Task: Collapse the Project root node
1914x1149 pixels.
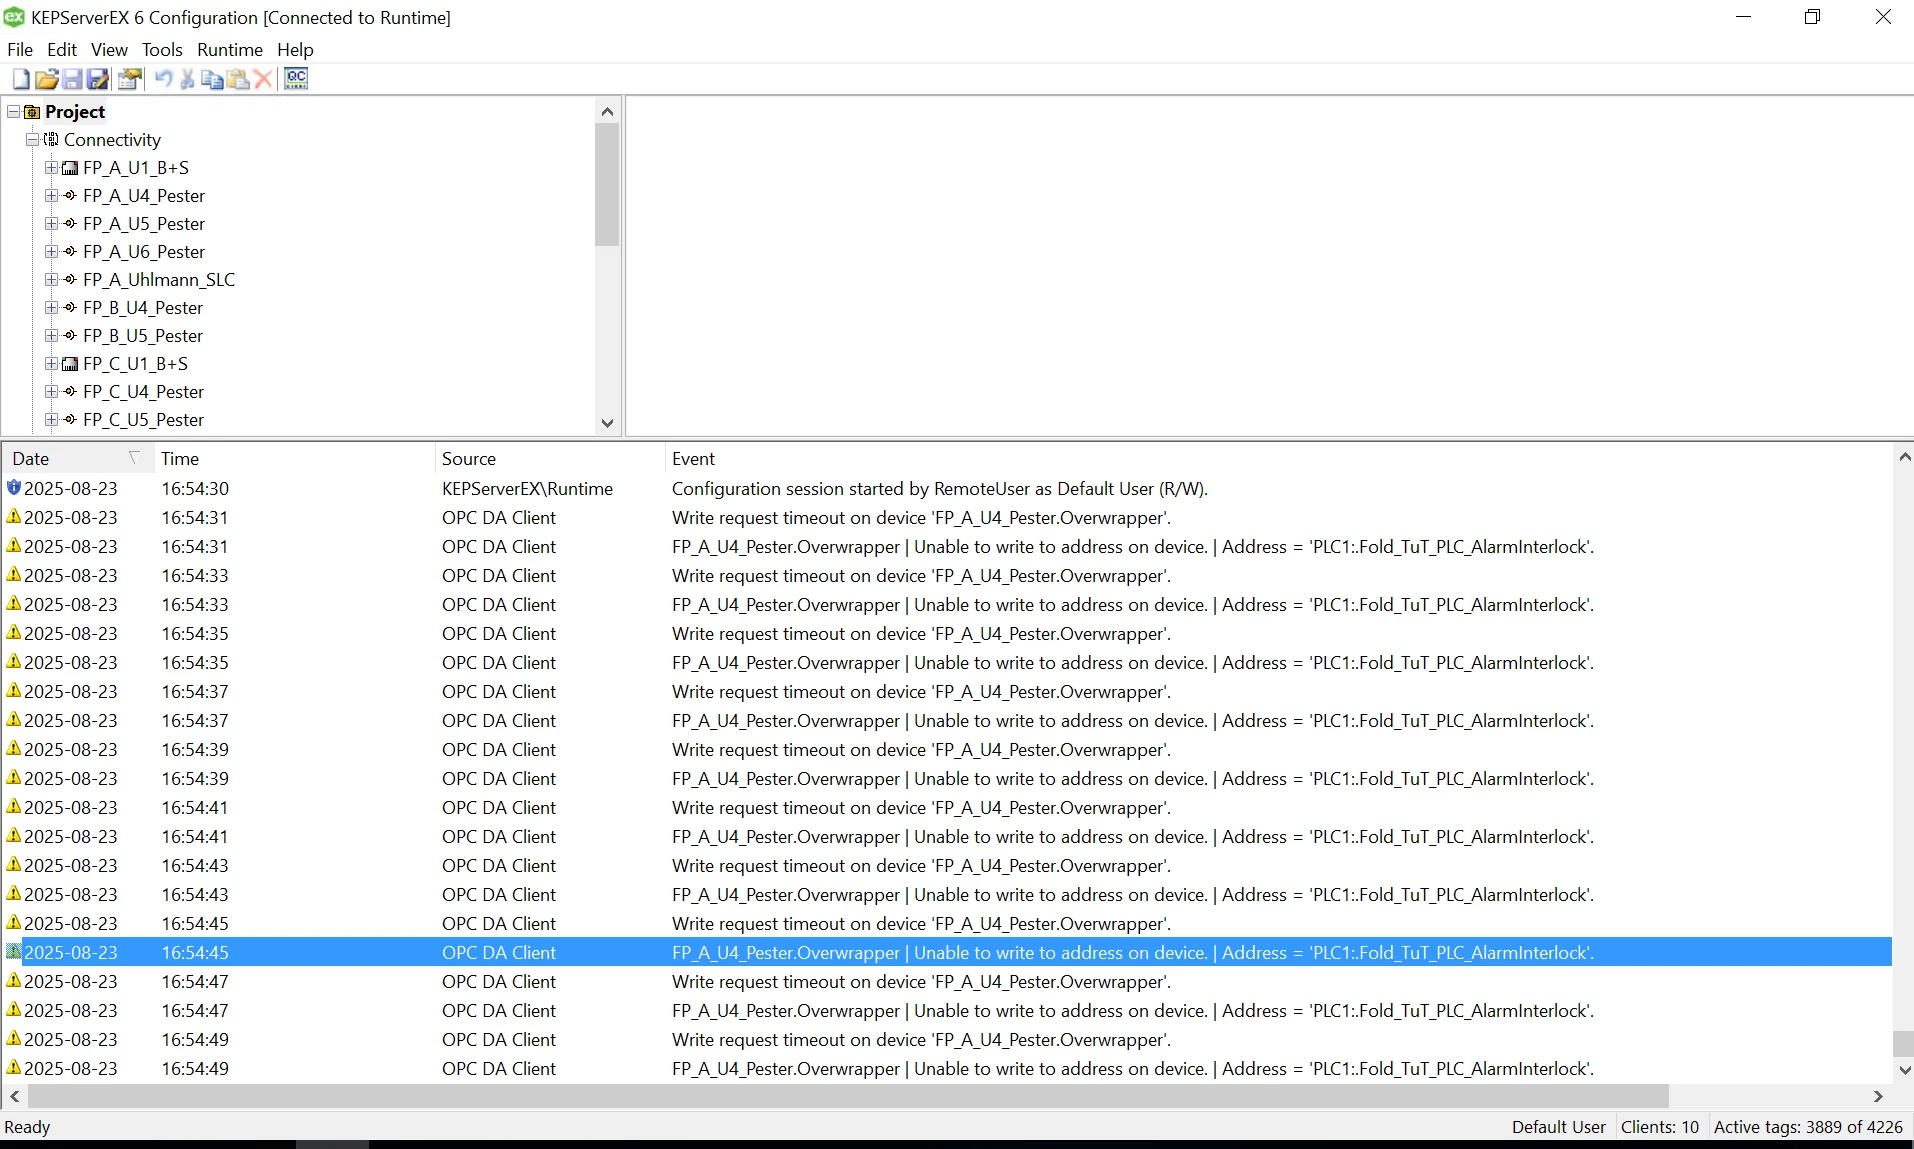Action: (13, 112)
